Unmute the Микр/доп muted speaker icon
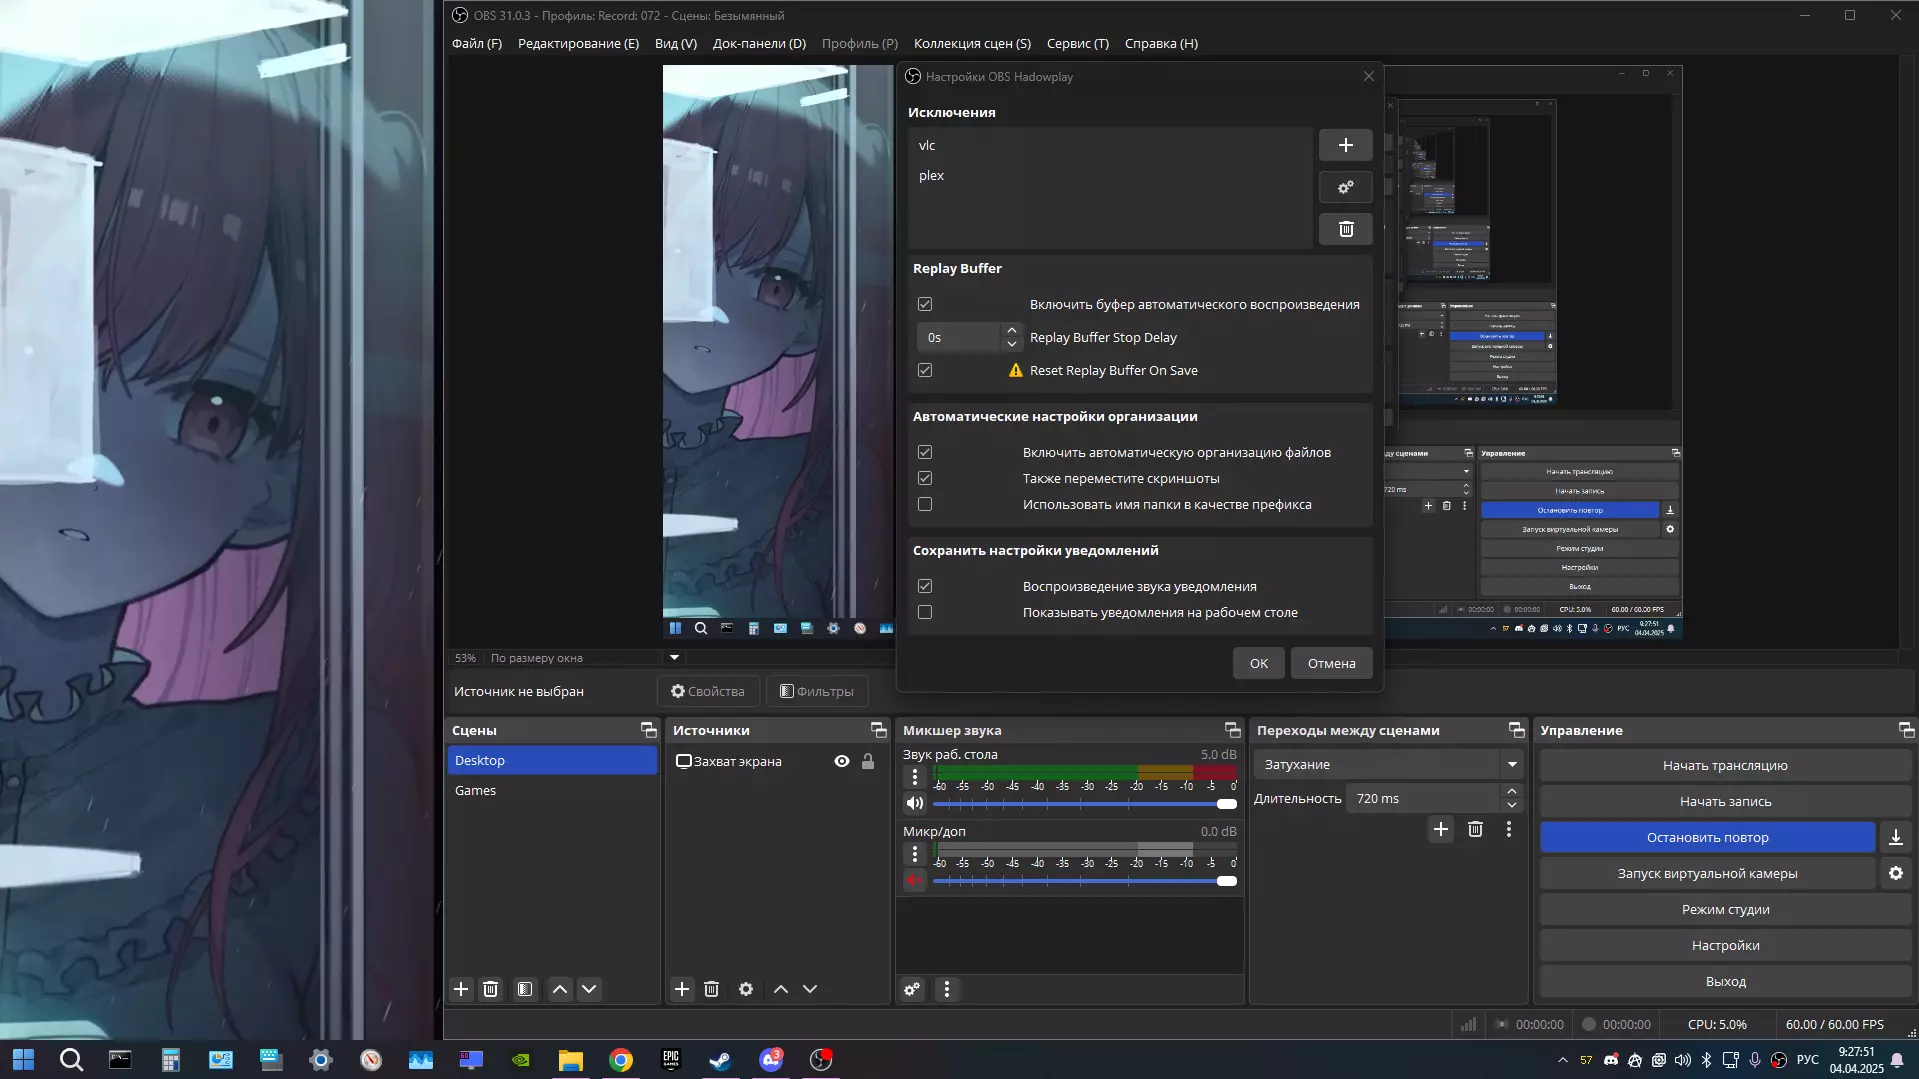Screen dimensions: 1919x1079 [x=914, y=881]
